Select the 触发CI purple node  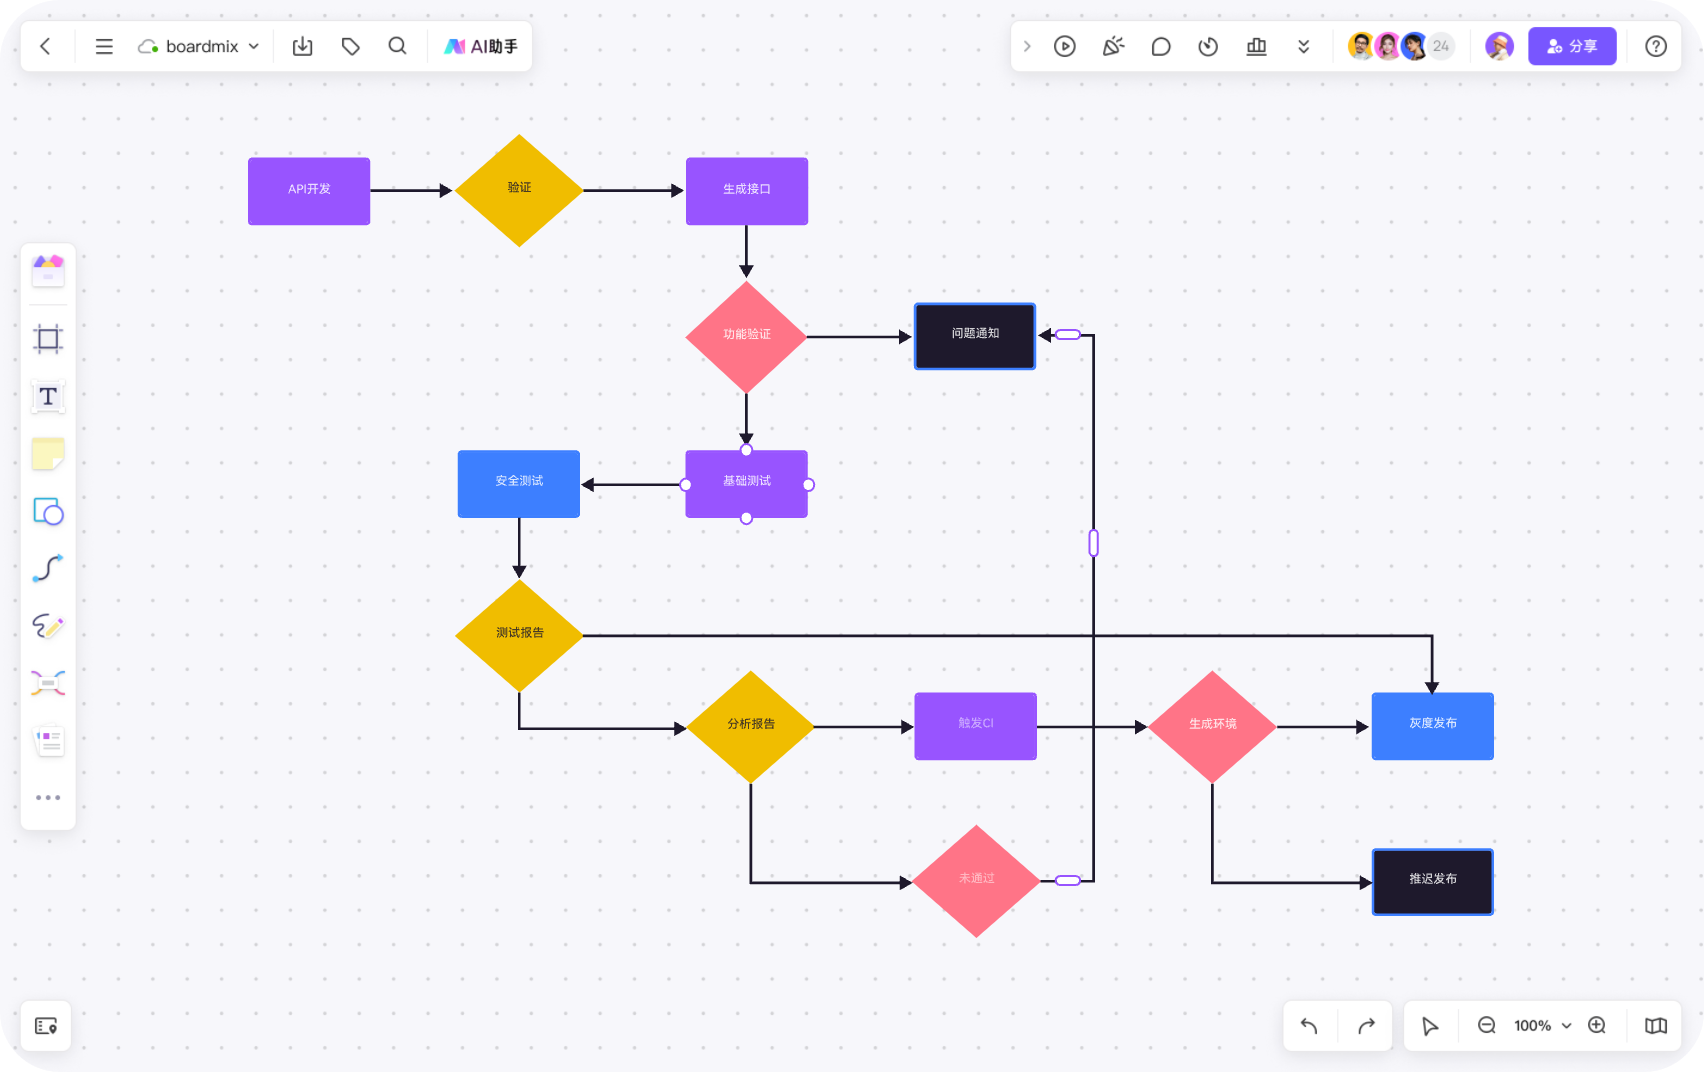pos(975,726)
